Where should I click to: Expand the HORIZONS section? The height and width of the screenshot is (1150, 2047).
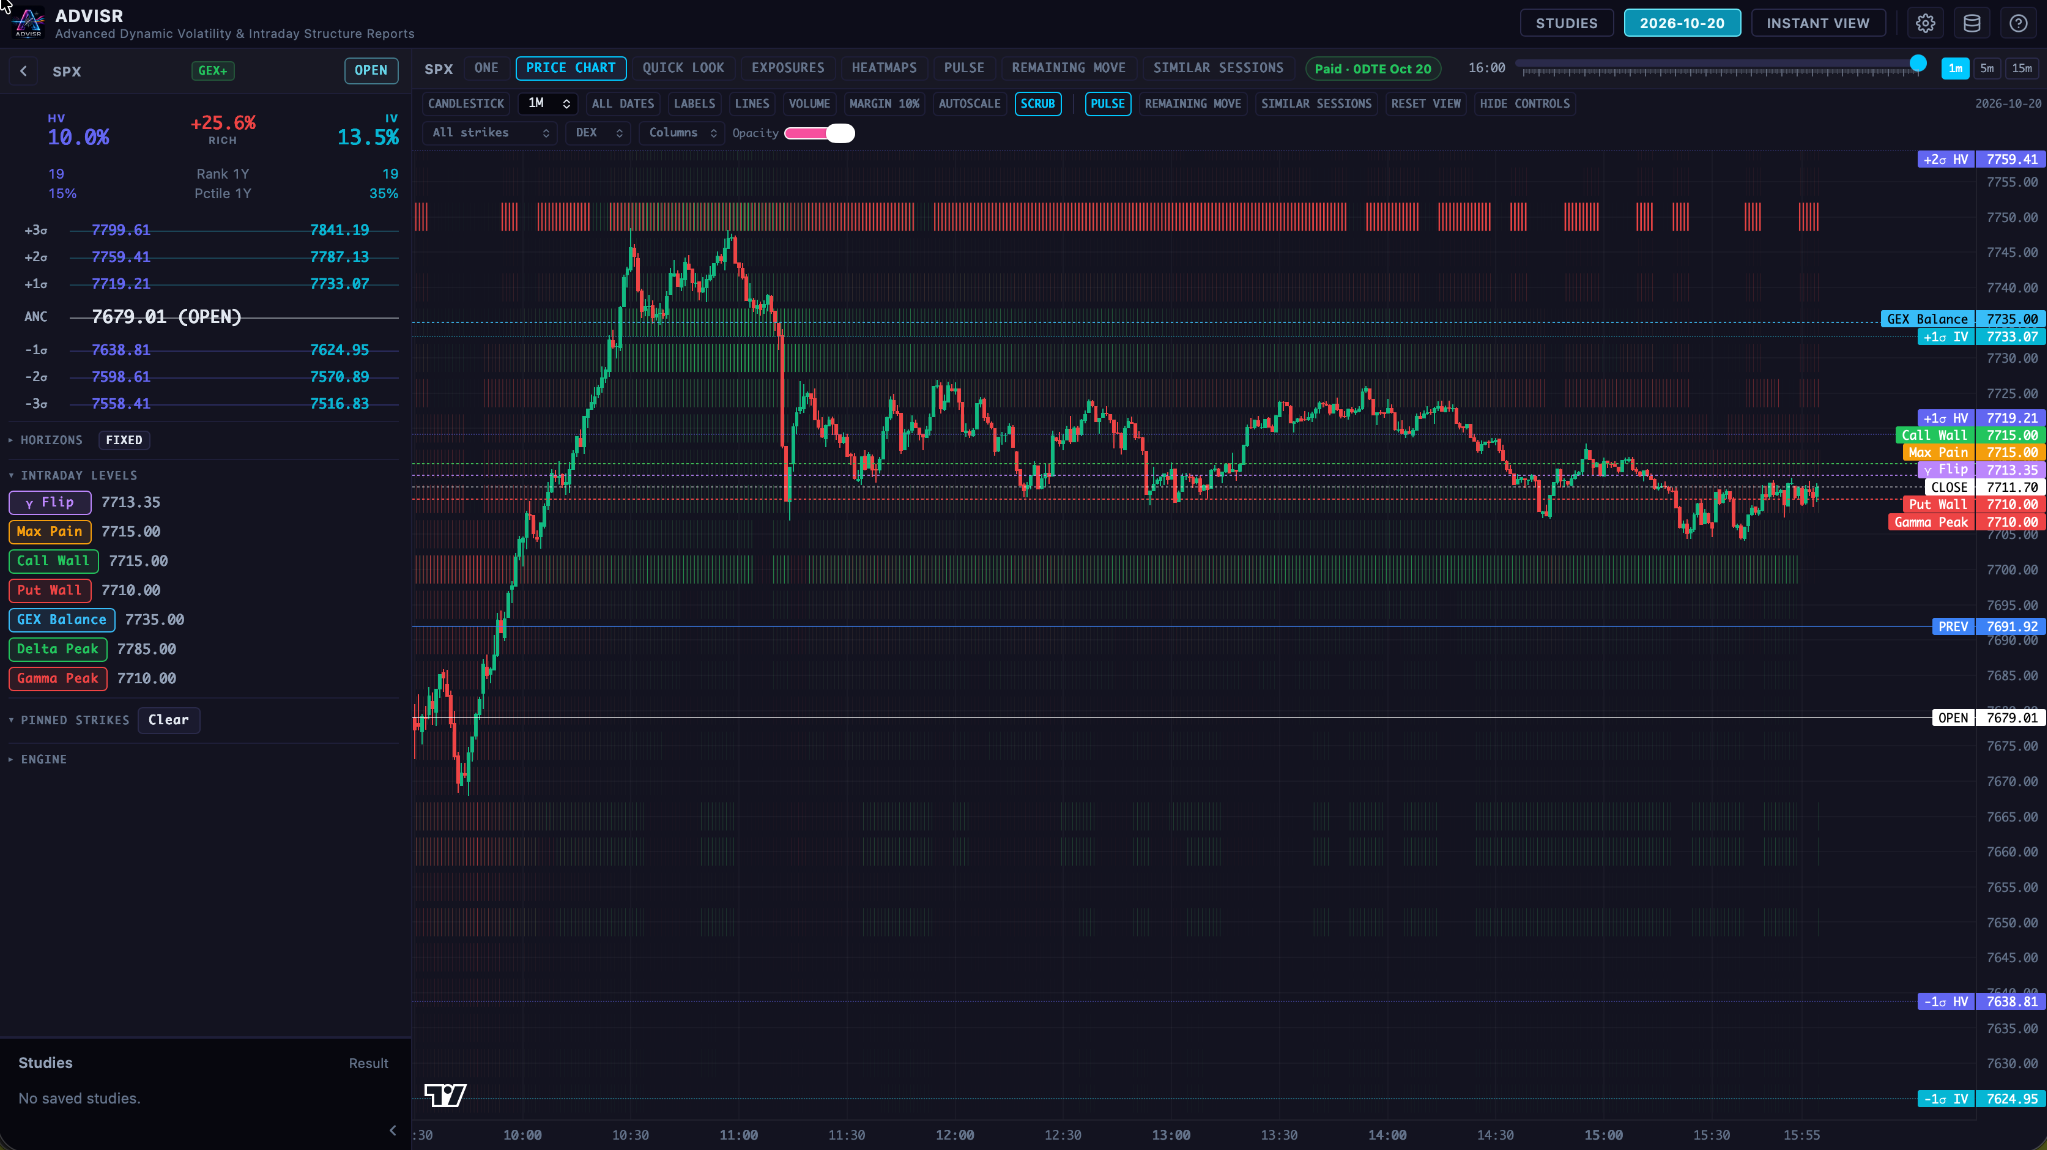(x=46, y=440)
